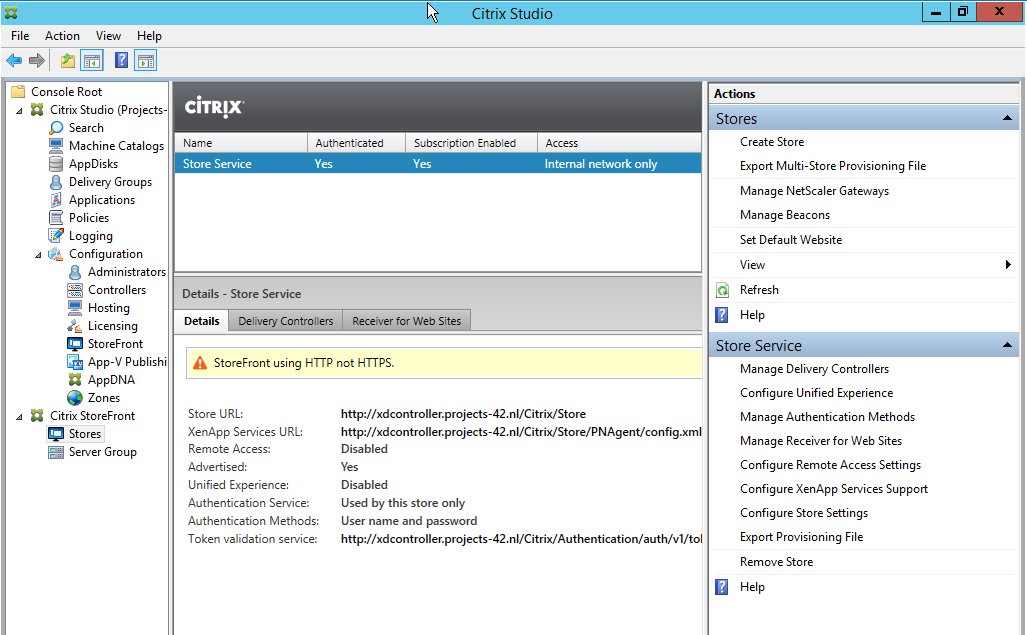Click the Forward arrow toolbar icon
The width and height of the screenshot is (1027, 635).
click(x=37, y=61)
